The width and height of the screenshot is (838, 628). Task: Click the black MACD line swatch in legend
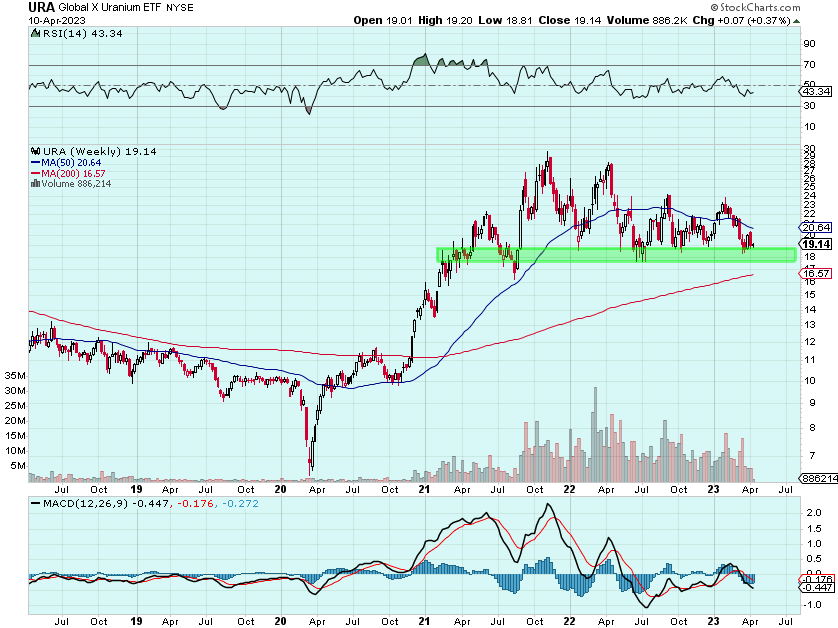point(36,503)
